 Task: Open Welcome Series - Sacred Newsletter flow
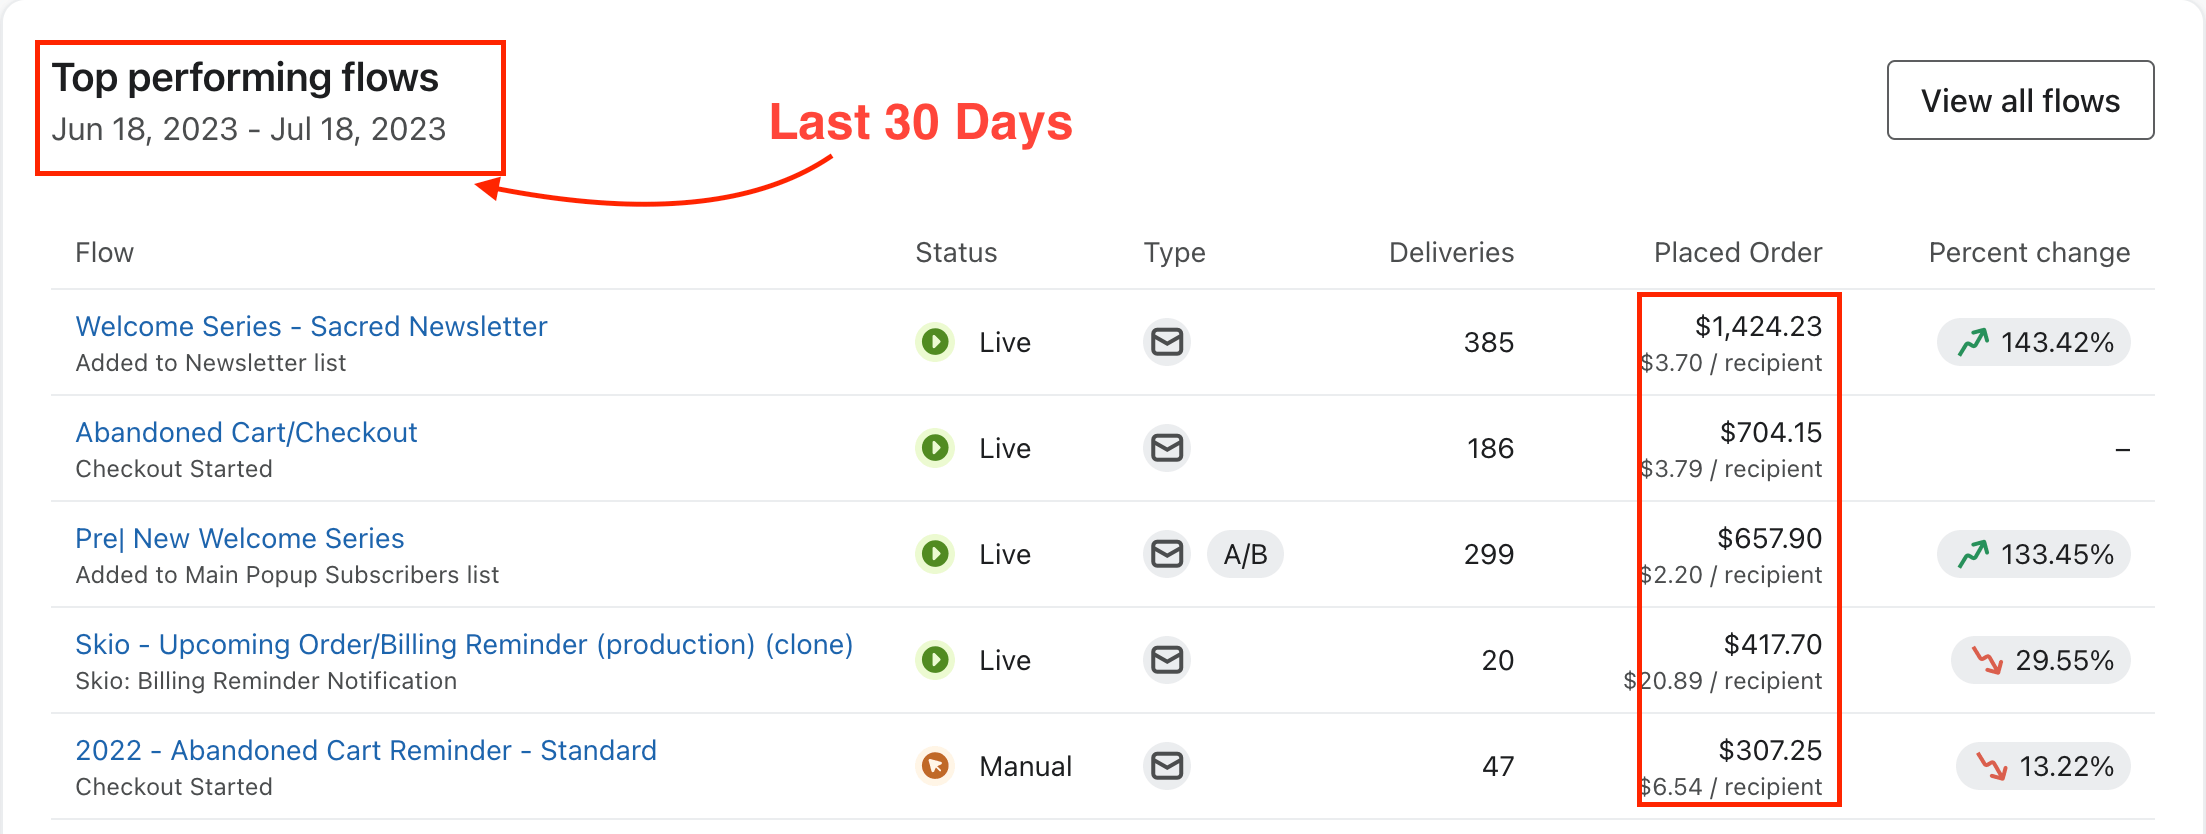point(311,326)
